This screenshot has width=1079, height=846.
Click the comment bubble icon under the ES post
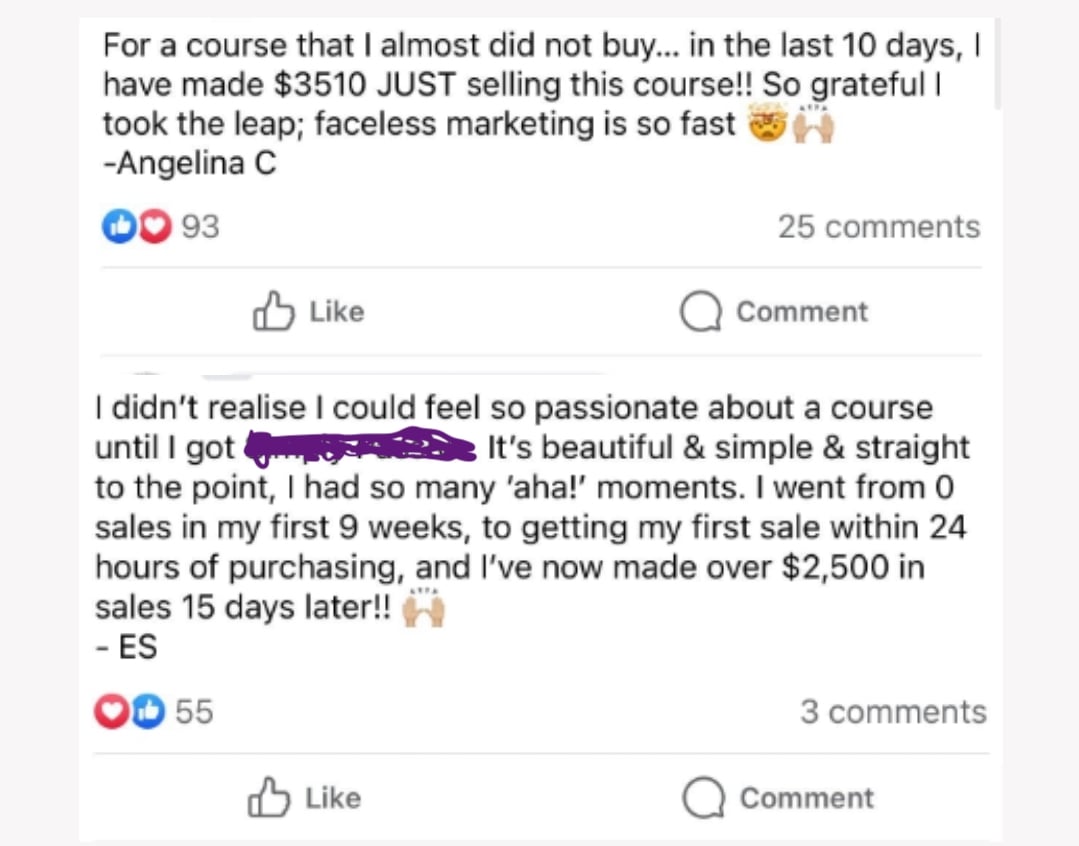coord(703,798)
